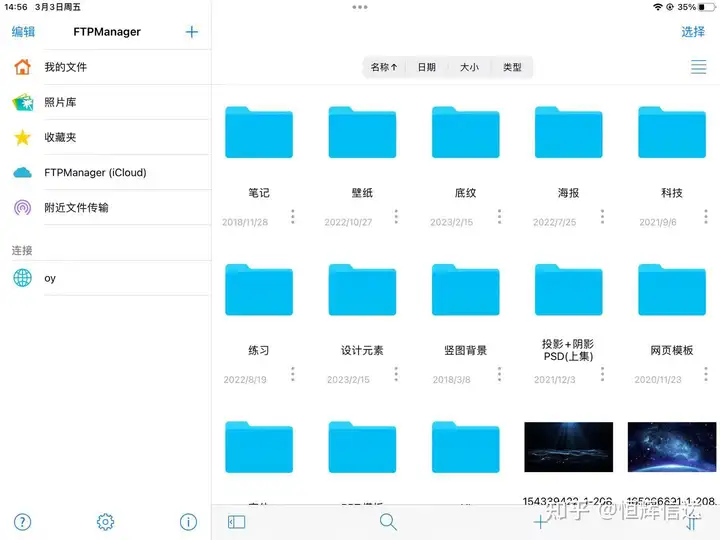Select date text 2018/3/8
Screen dimensions: 720x540
(x=451, y=380)
